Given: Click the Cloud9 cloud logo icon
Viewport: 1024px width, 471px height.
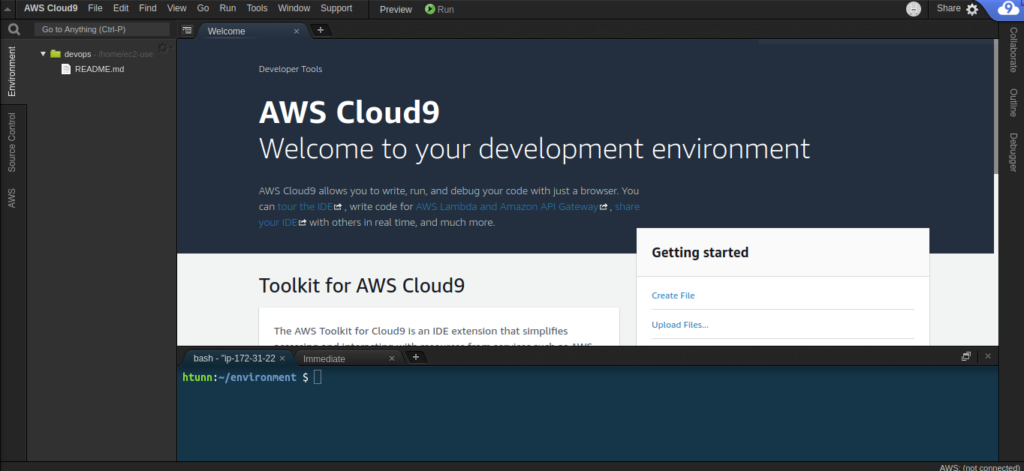Looking at the screenshot, I should click(1010, 9).
